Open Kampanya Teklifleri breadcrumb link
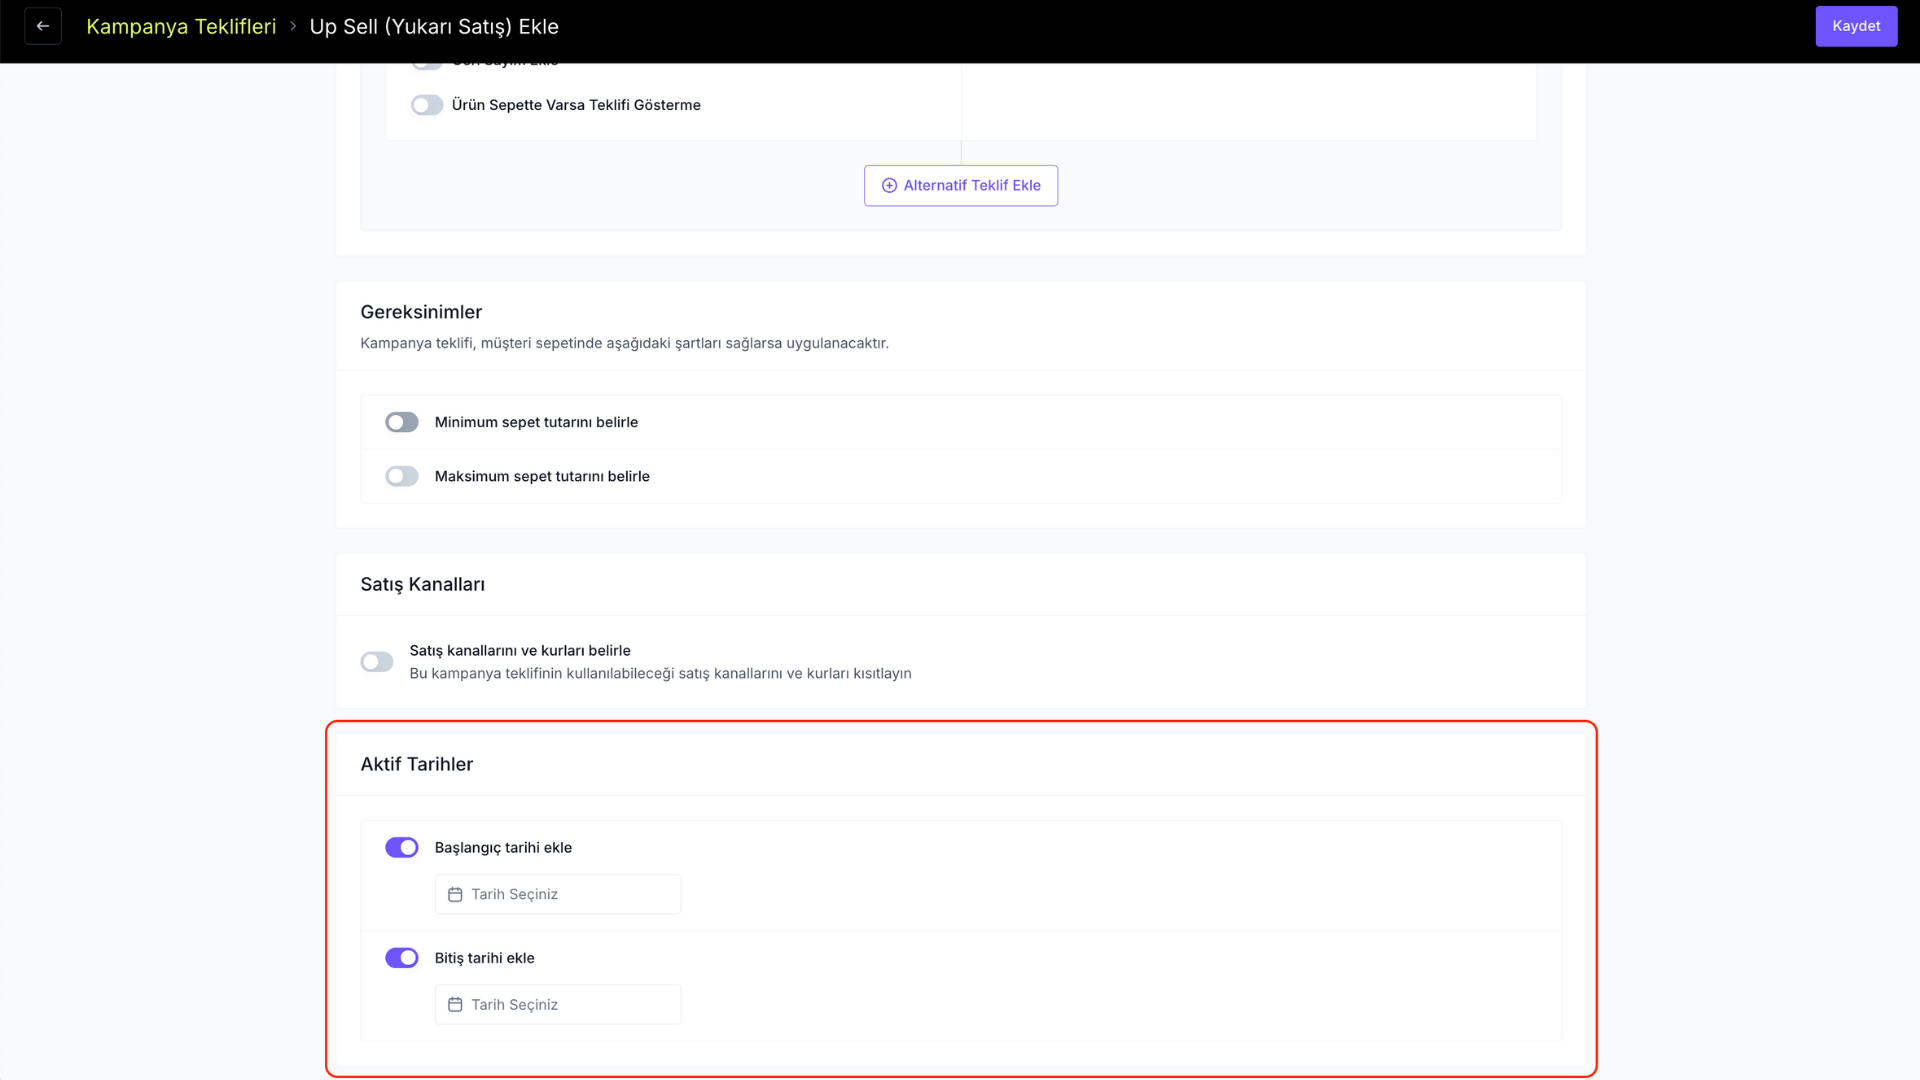1920x1080 pixels. coord(181,27)
